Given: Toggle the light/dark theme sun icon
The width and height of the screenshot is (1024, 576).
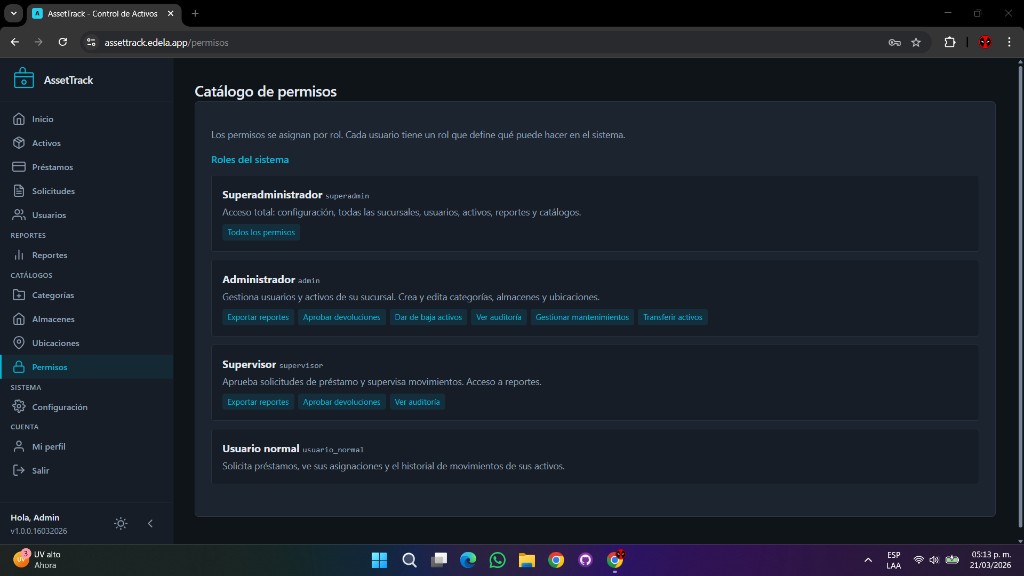Looking at the screenshot, I should point(120,523).
